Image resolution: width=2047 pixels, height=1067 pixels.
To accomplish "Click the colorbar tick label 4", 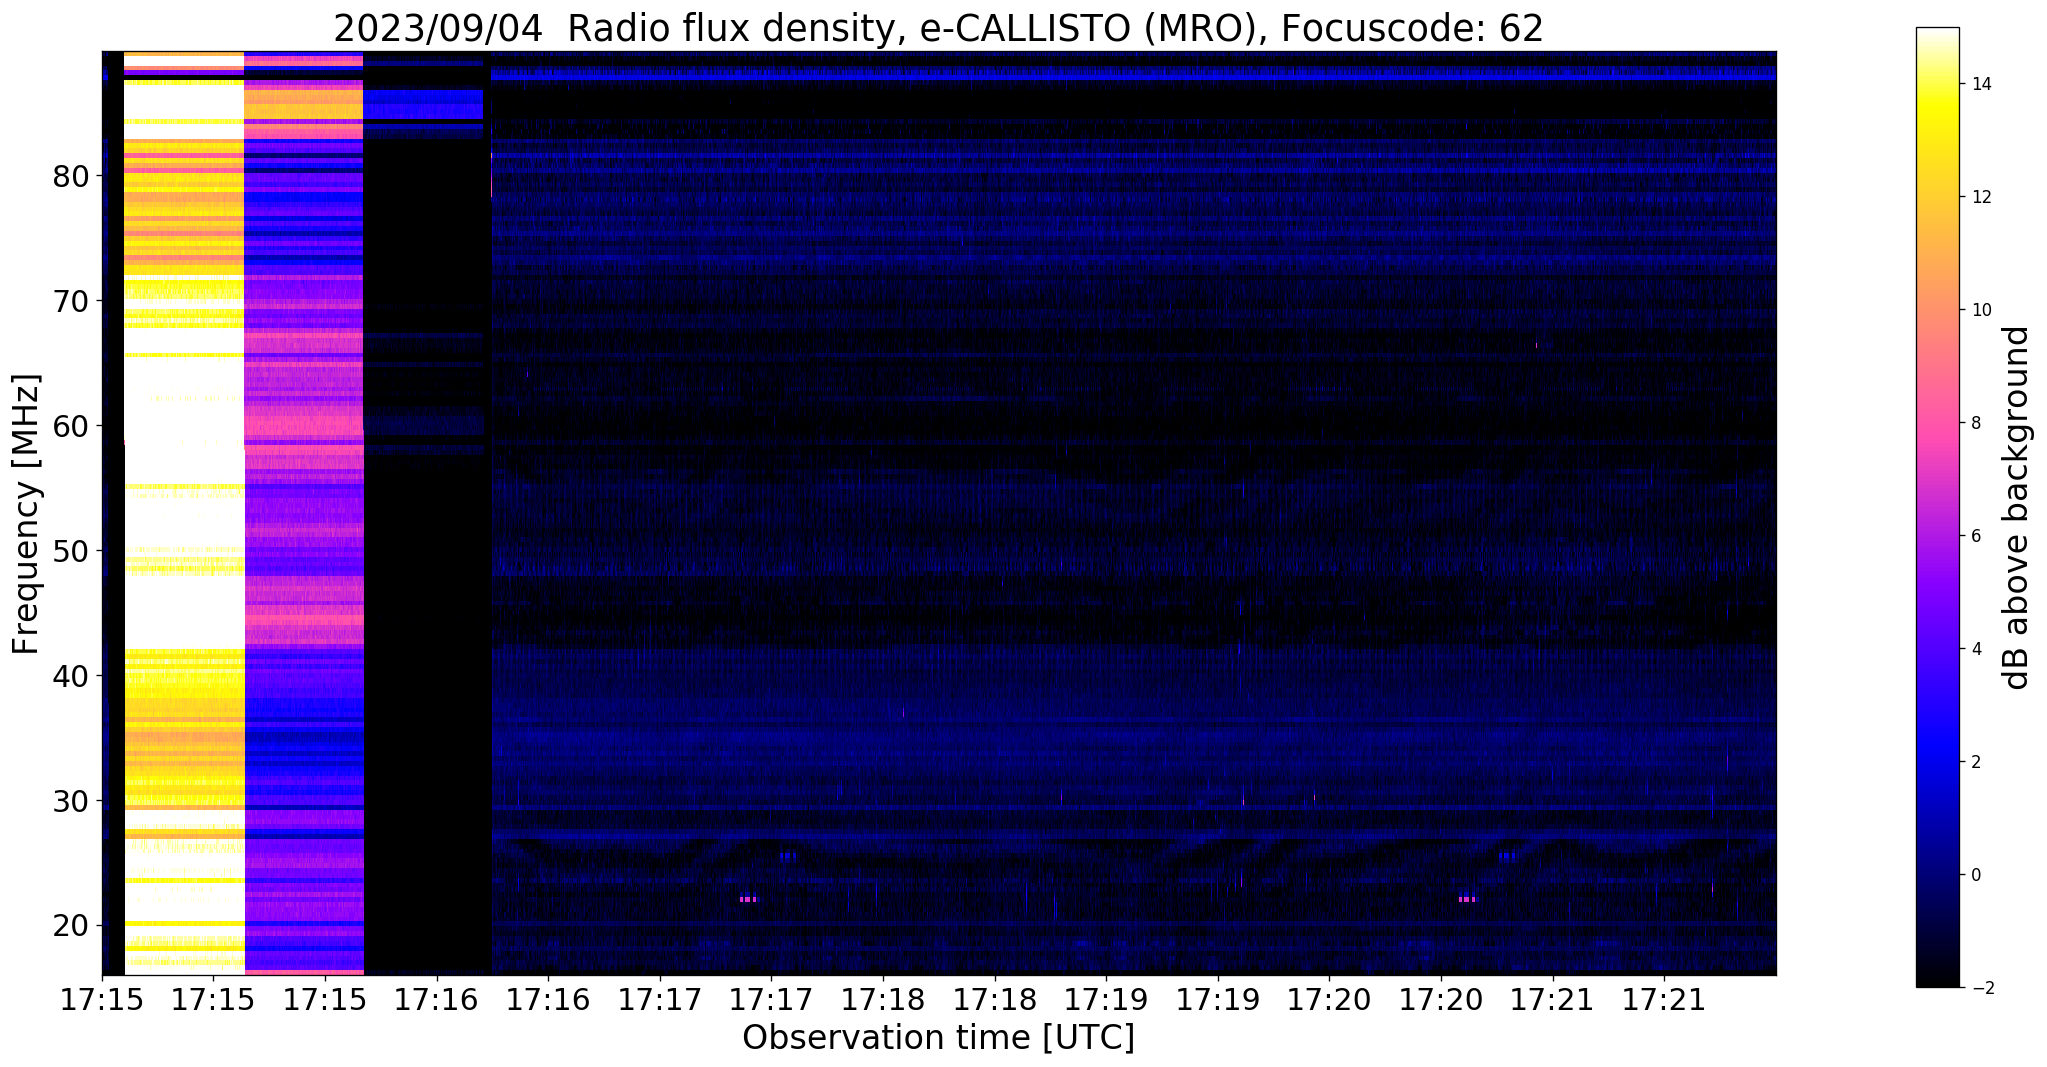I will pos(1975,649).
